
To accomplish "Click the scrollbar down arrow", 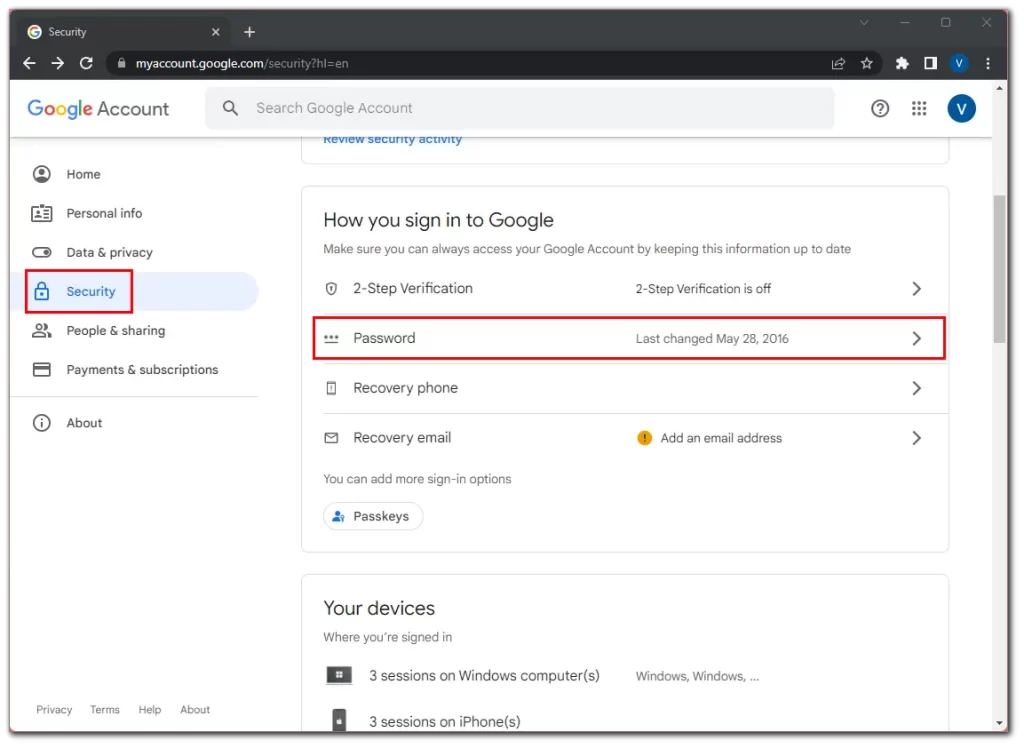I will [999, 723].
